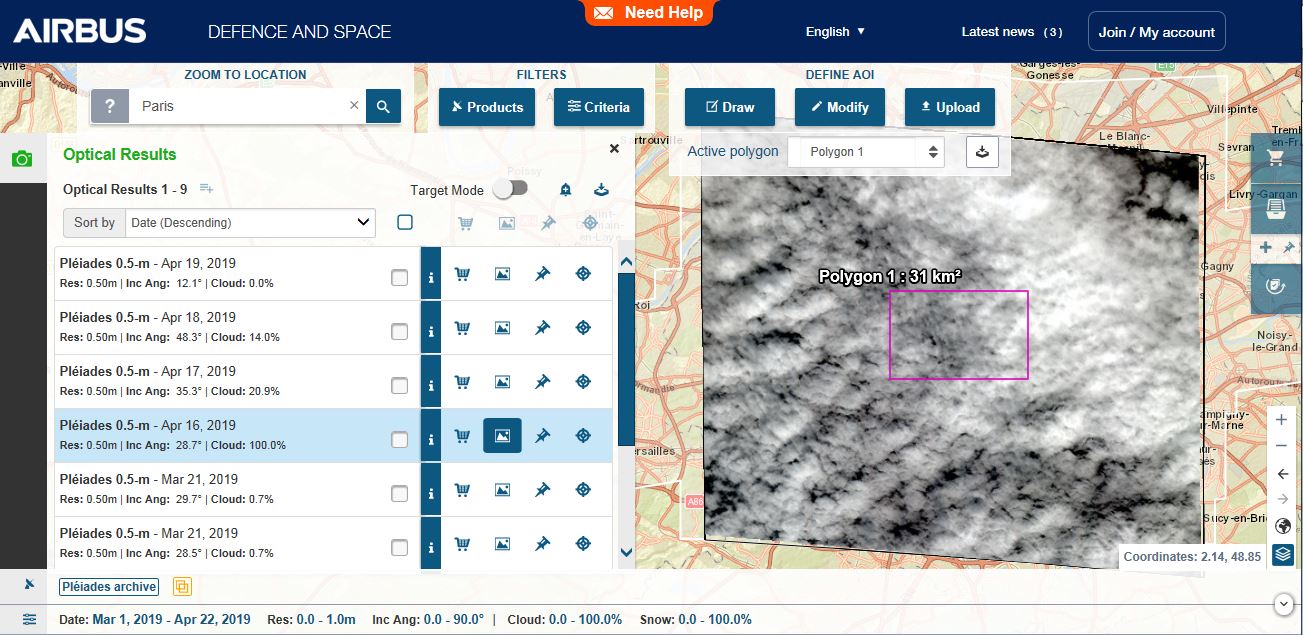Pin the Apr 19, 2019 result
Screen dimensions: 1303x635
tap(542, 274)
